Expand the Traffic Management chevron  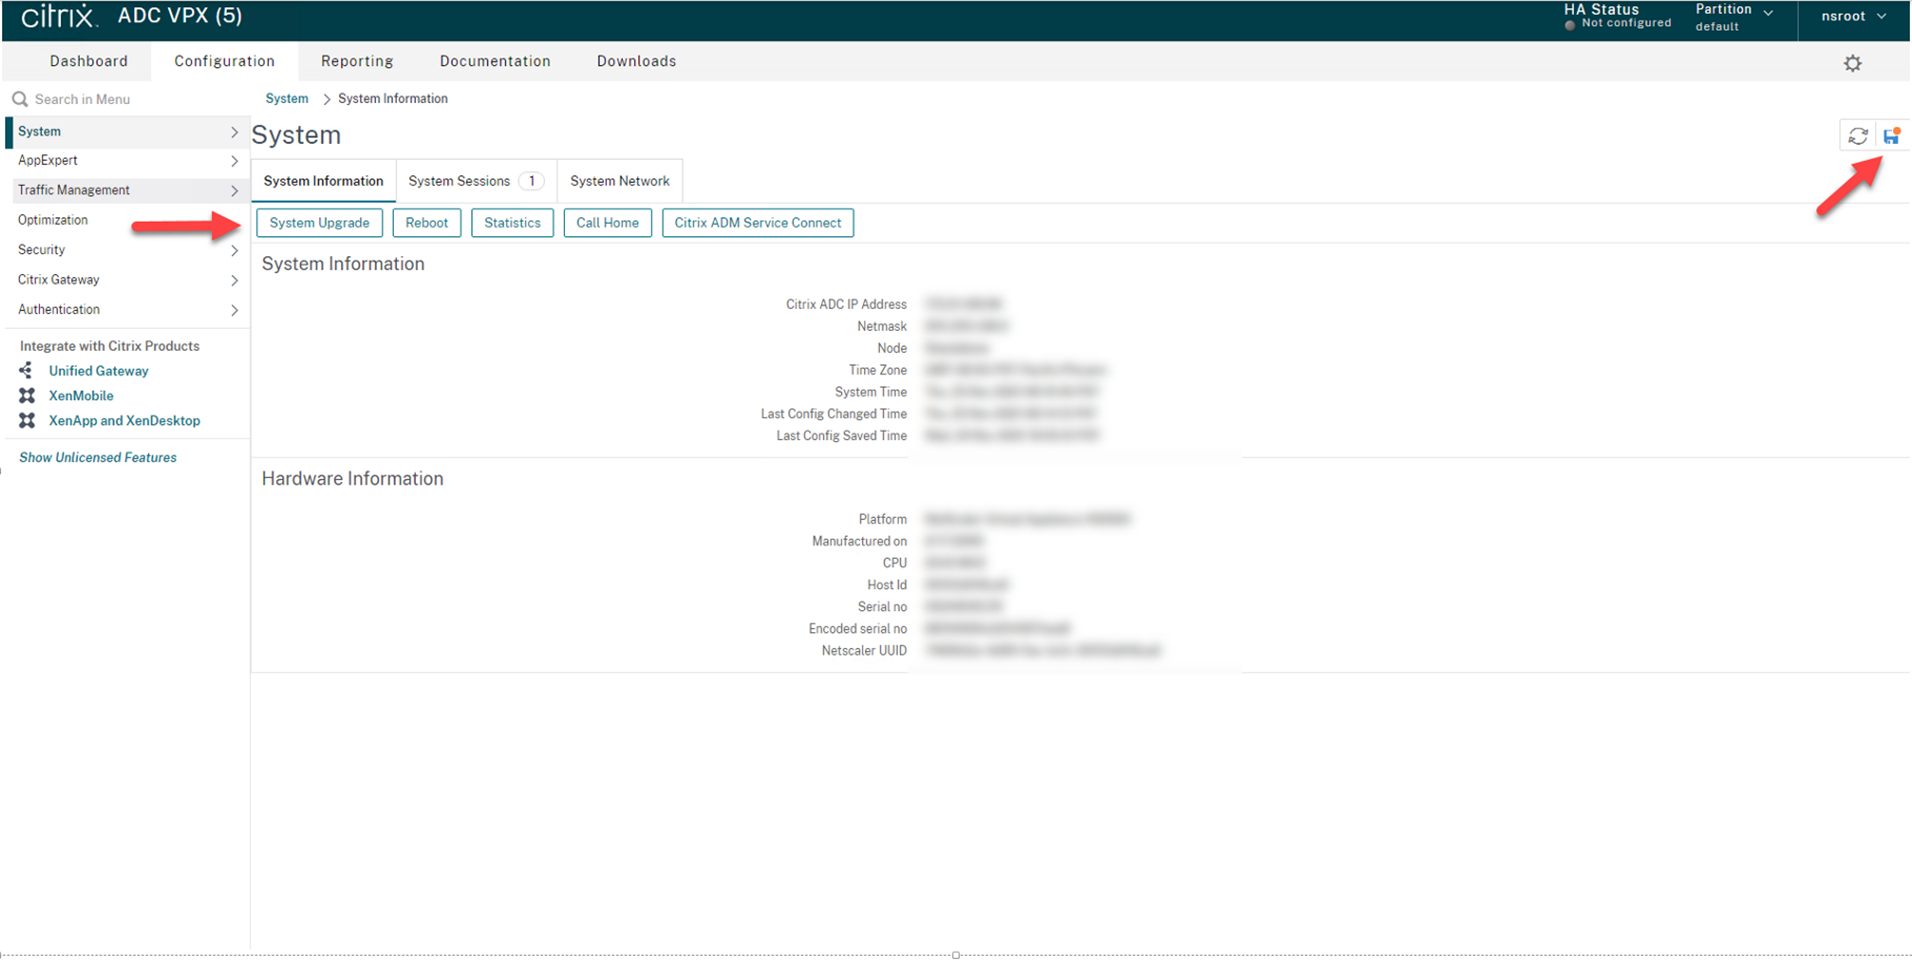click(x=234, y=191)
